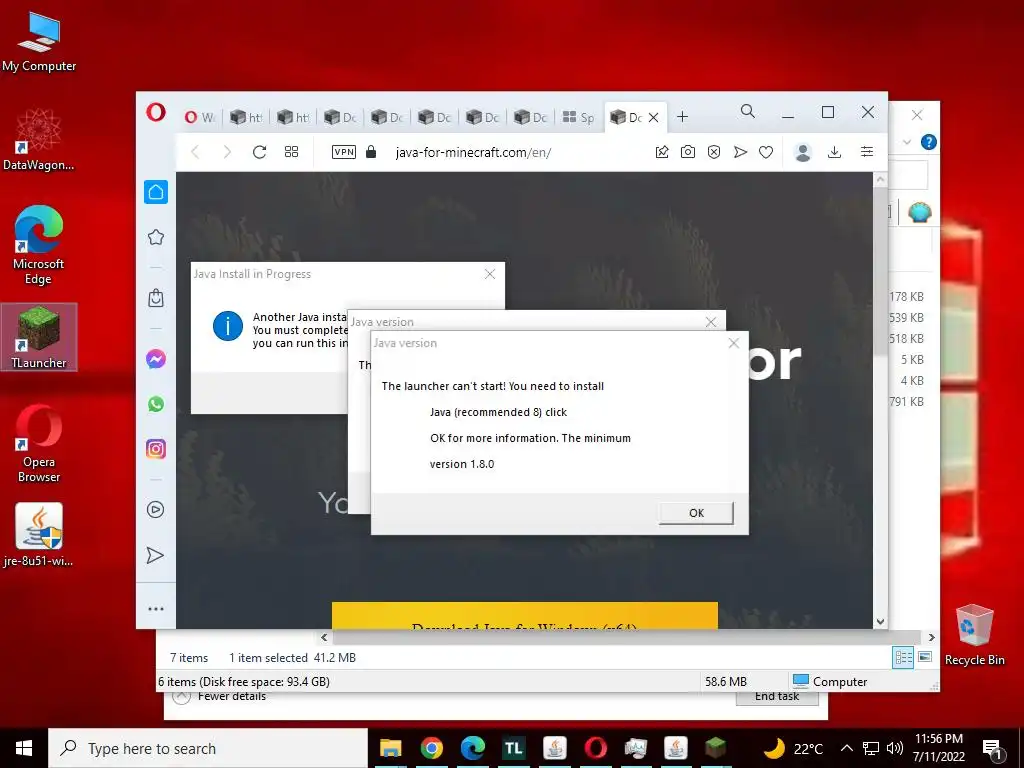This screenshot has width=1024, height=768.
Task: Open My Flow send icon in toolbar
Action: point(740,152)
